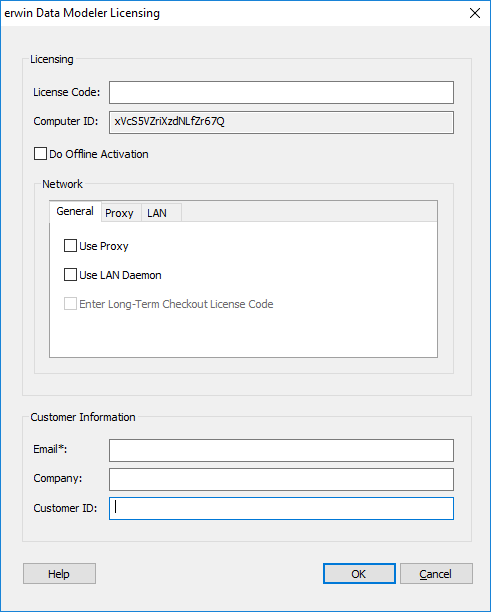
Task: Click the erwin Data Modeler Licensing title bar
Action: pyautogui.click(x=234, y=13)
